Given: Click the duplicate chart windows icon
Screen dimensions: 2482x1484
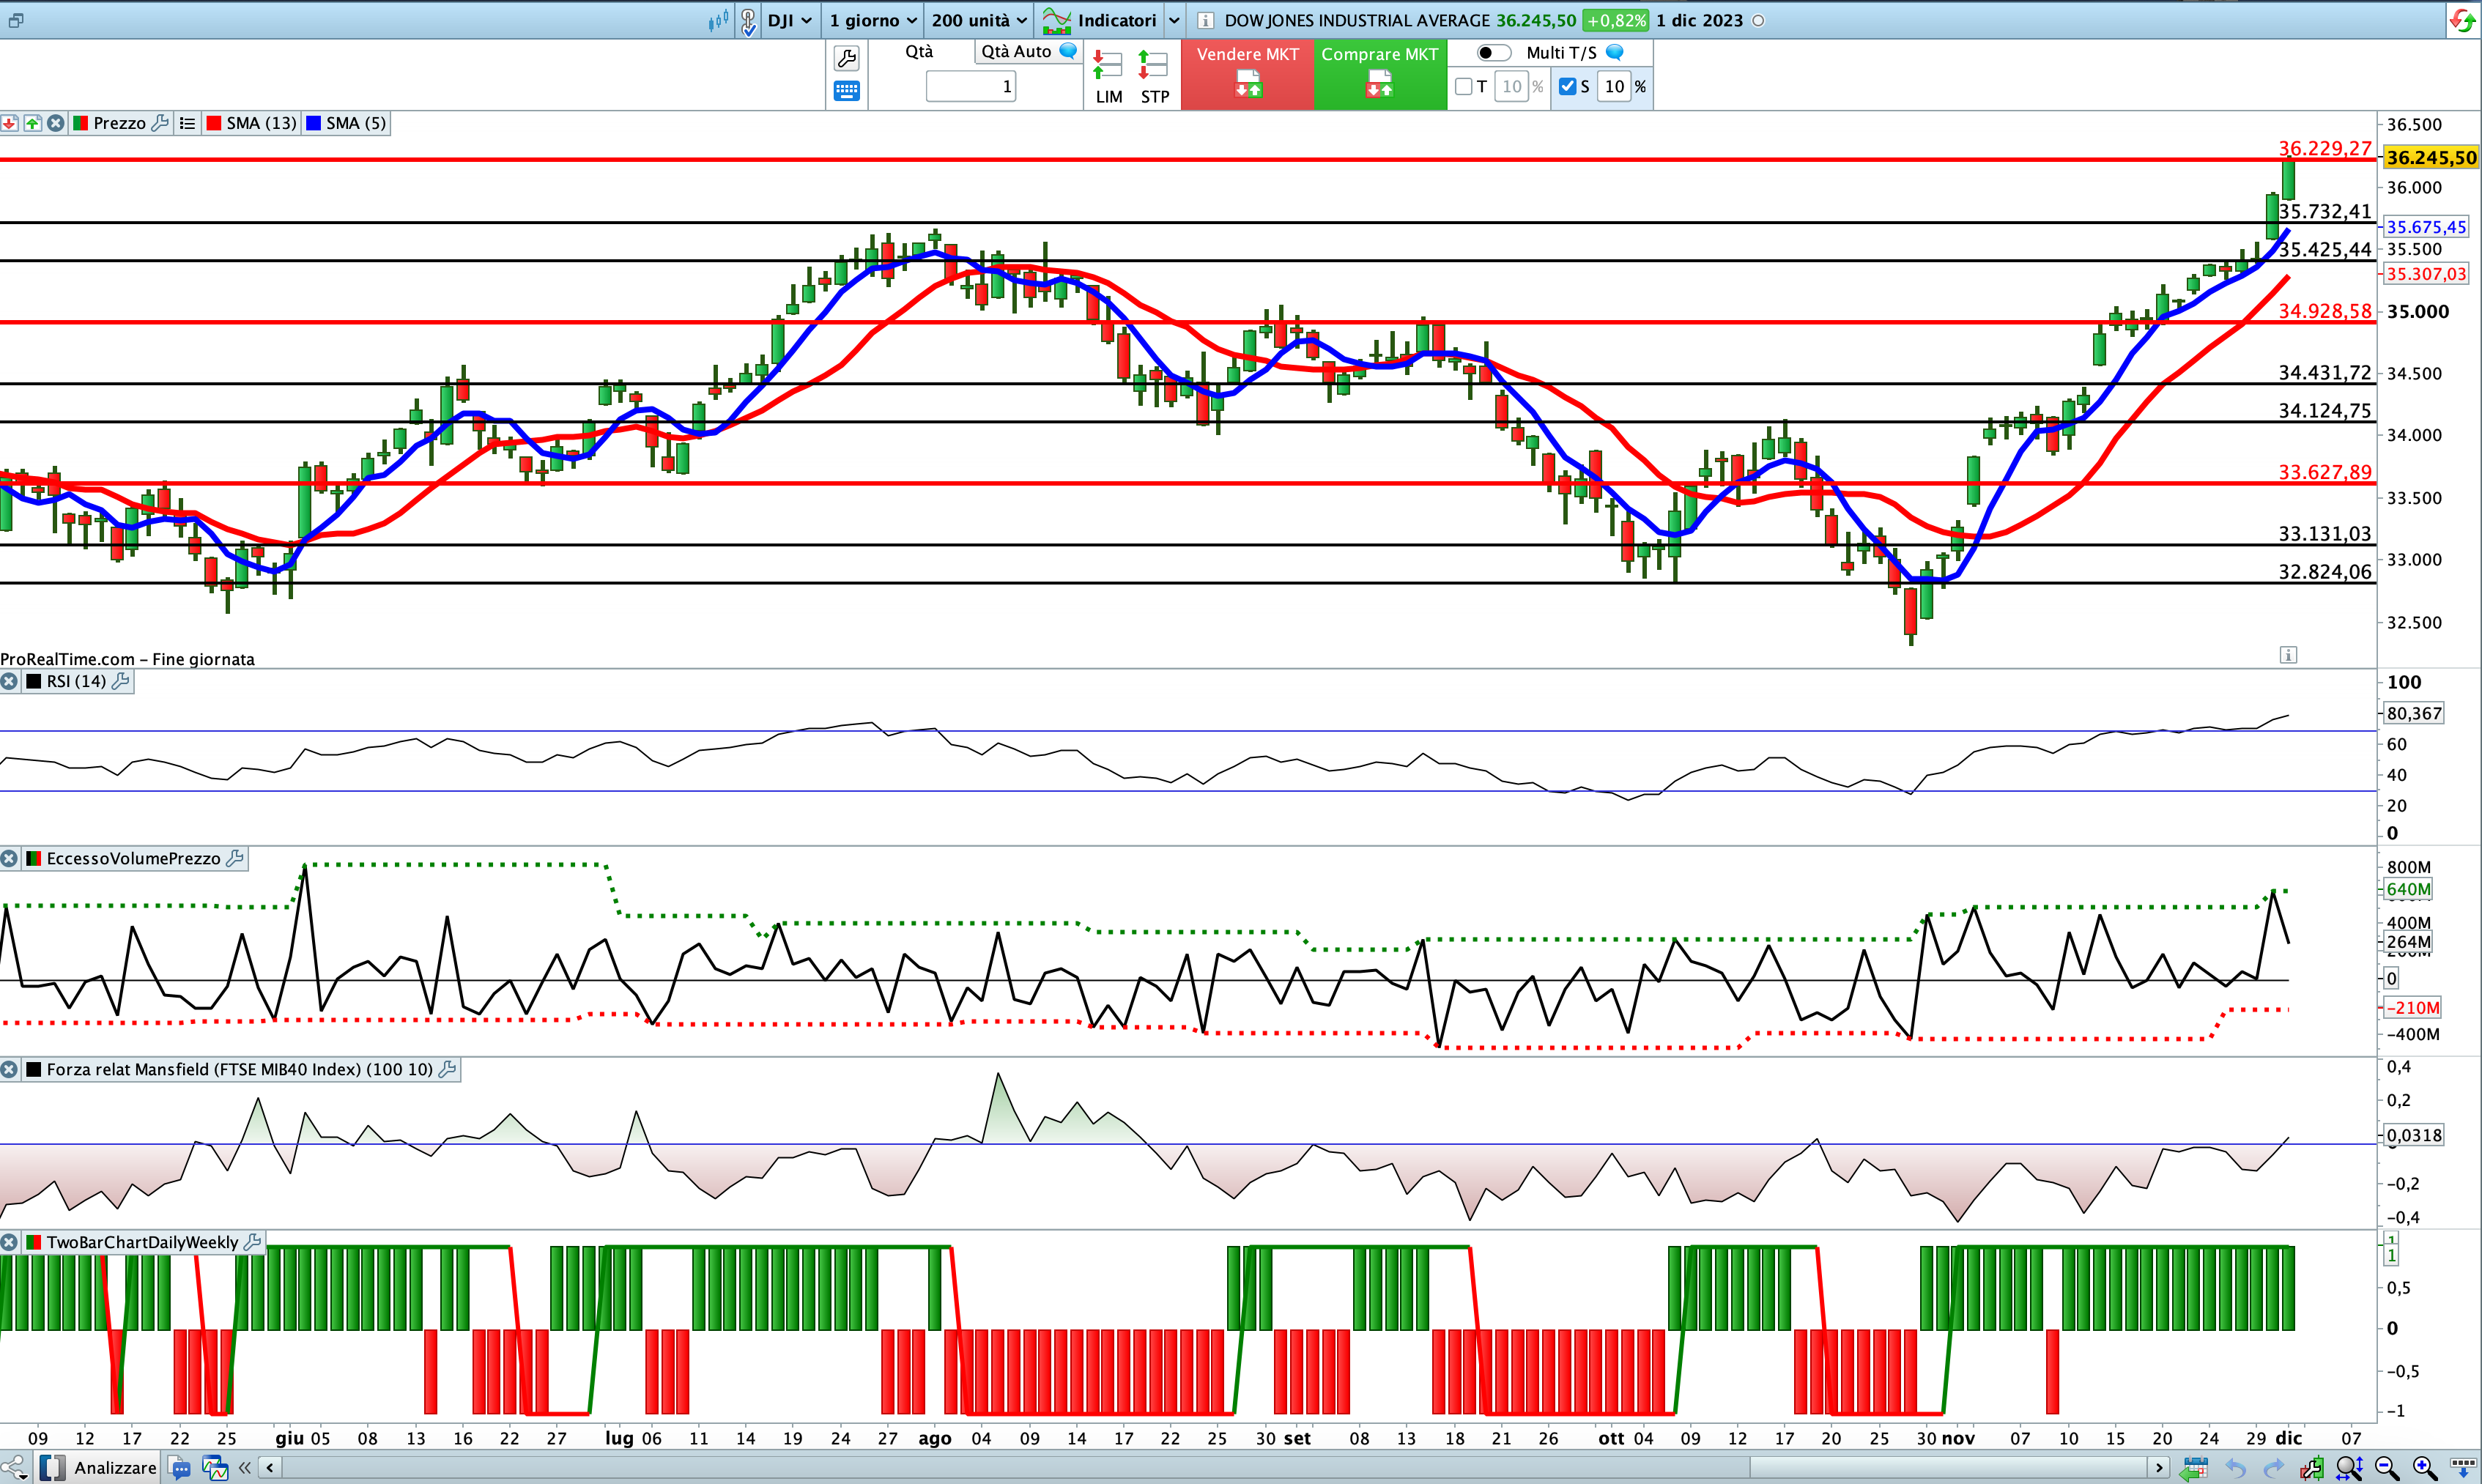Looking at the screenshot, I should pos(215,1468).
